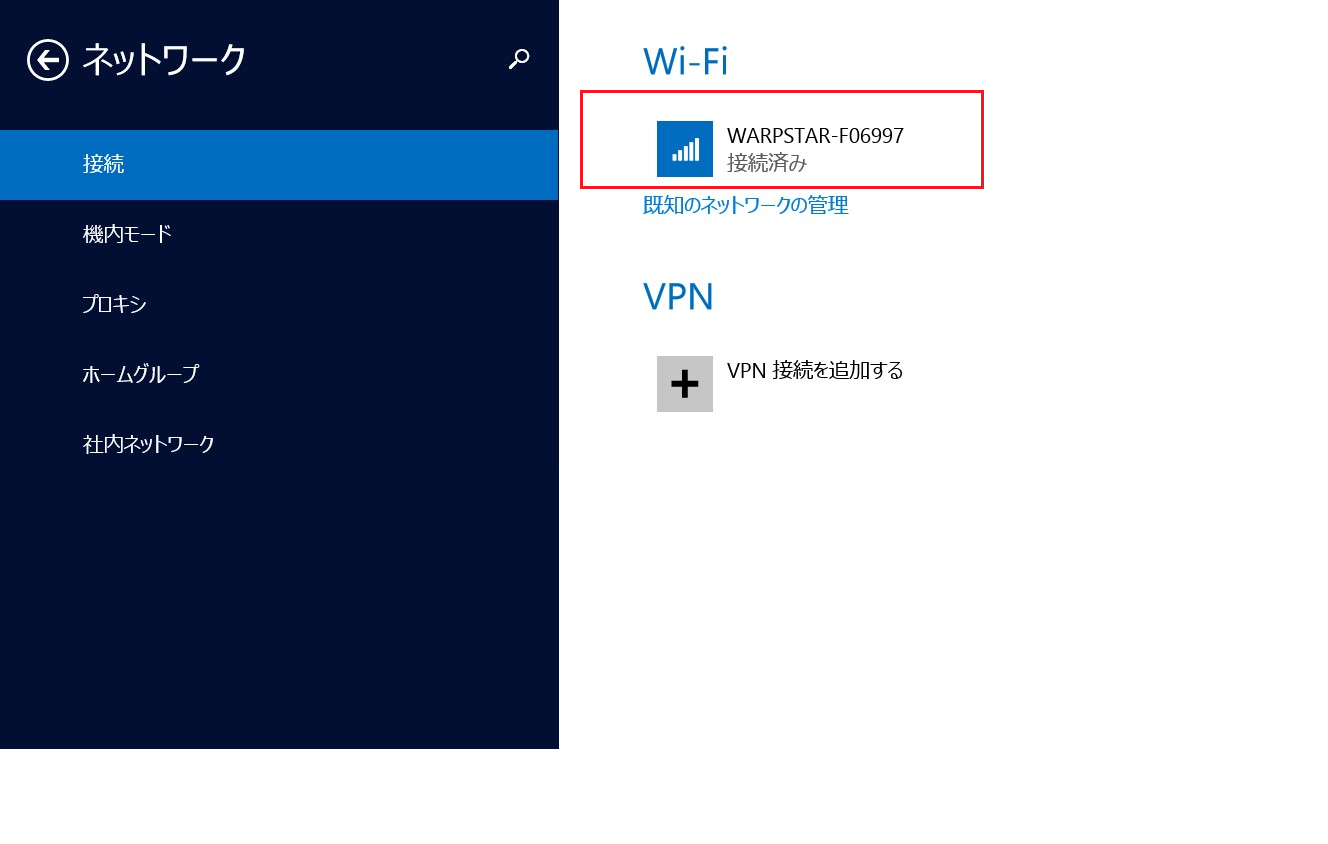Open search with the magnifier icon
The image size is (1328, 844).
click(519, 59)
